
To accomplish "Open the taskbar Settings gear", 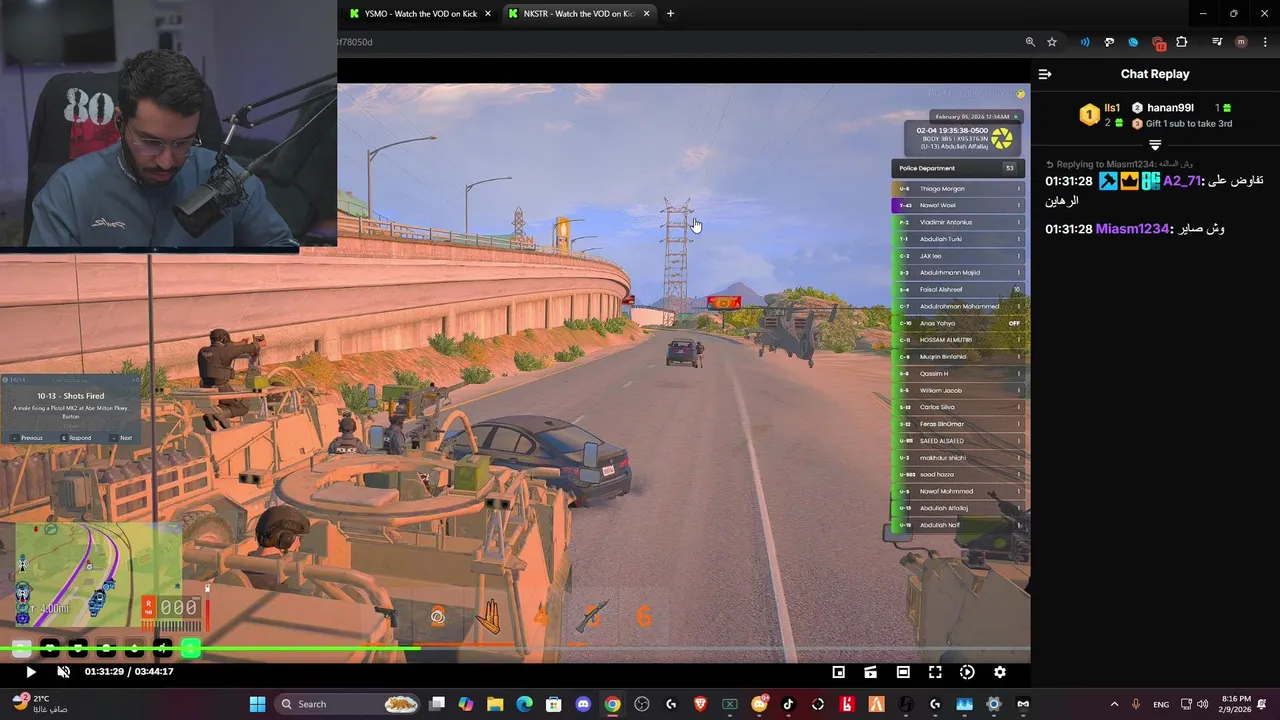I will [x=993, y=704].
